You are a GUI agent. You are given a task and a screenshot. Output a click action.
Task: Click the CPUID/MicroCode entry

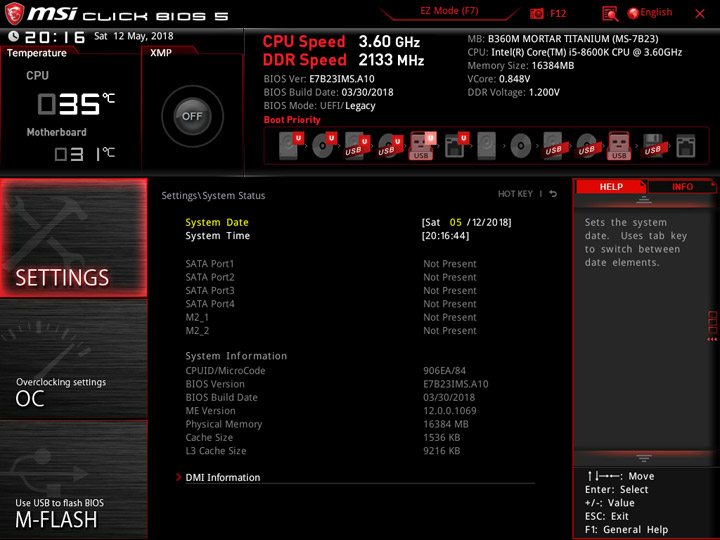click(326, 371)
